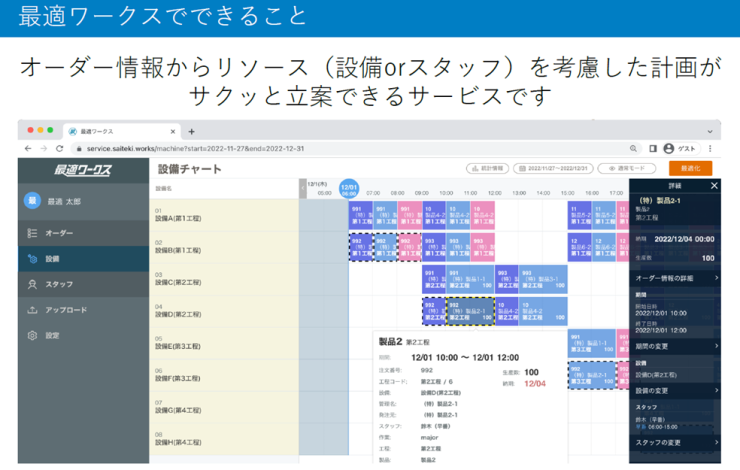Click 設備D(第2工程) in the detail panel
Viewport: 740px width, 470px height.
(656, 375)
